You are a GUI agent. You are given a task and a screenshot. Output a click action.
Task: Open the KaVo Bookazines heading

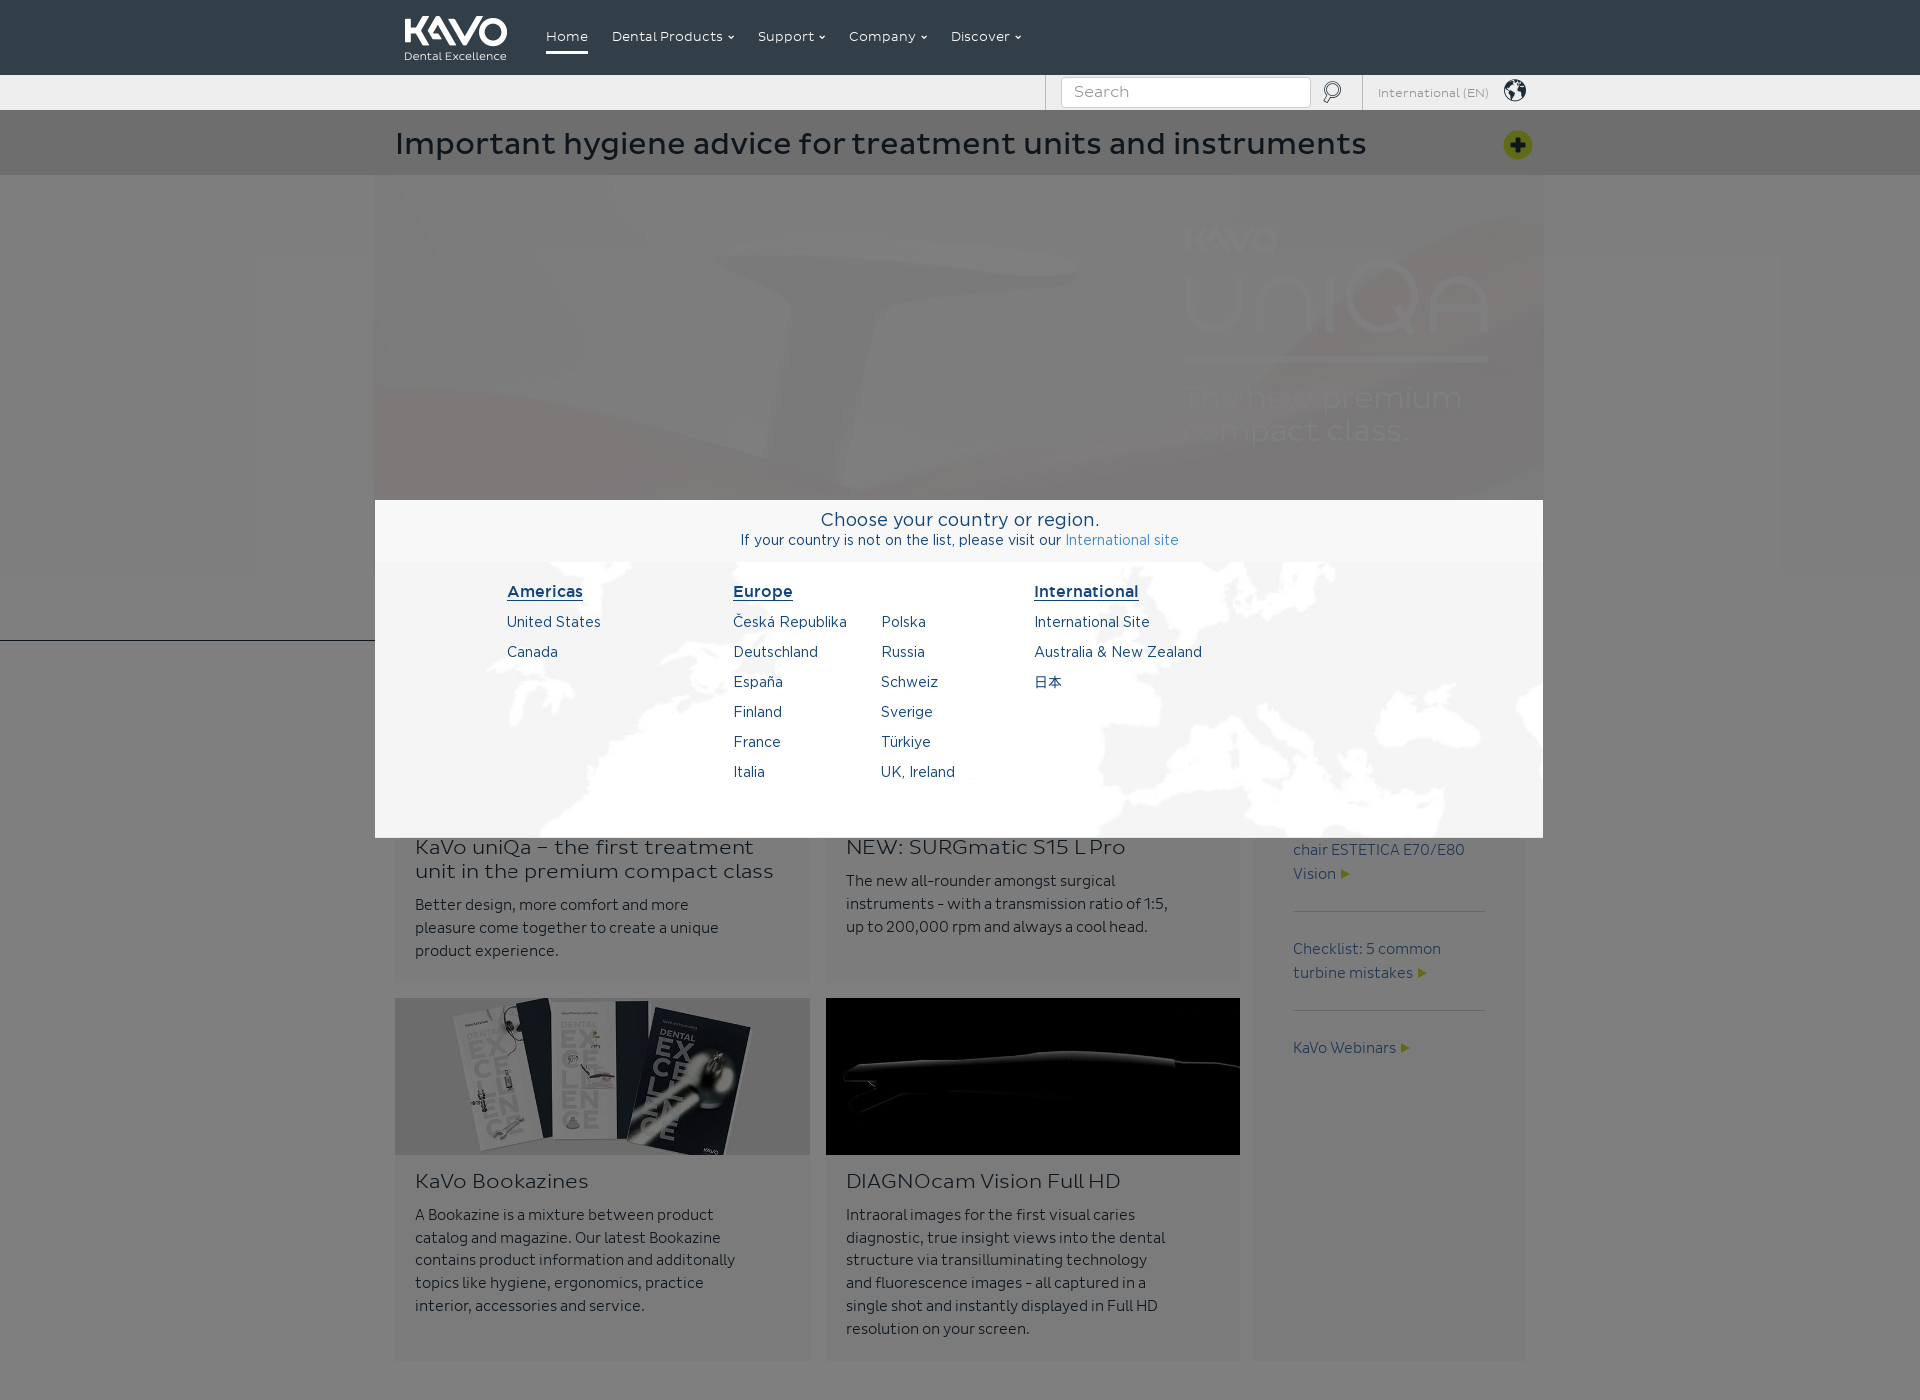[x=501, y=1181]
